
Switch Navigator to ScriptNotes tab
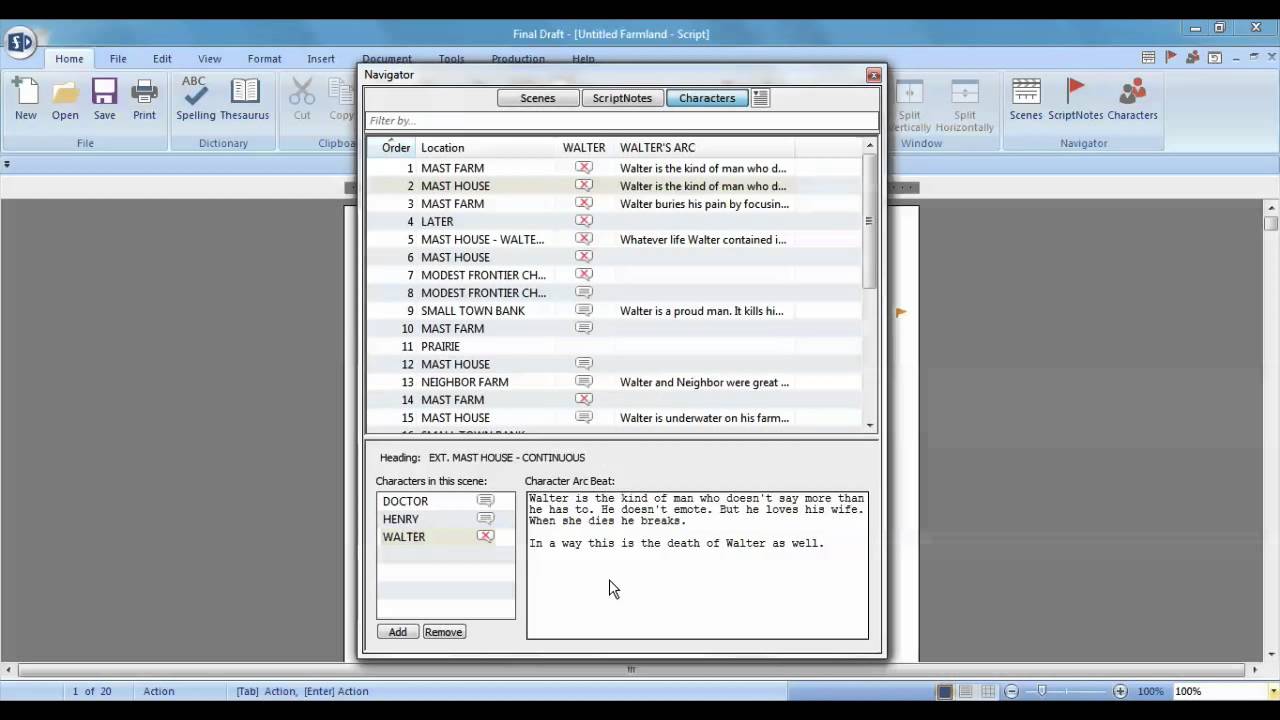click(622, 98)
